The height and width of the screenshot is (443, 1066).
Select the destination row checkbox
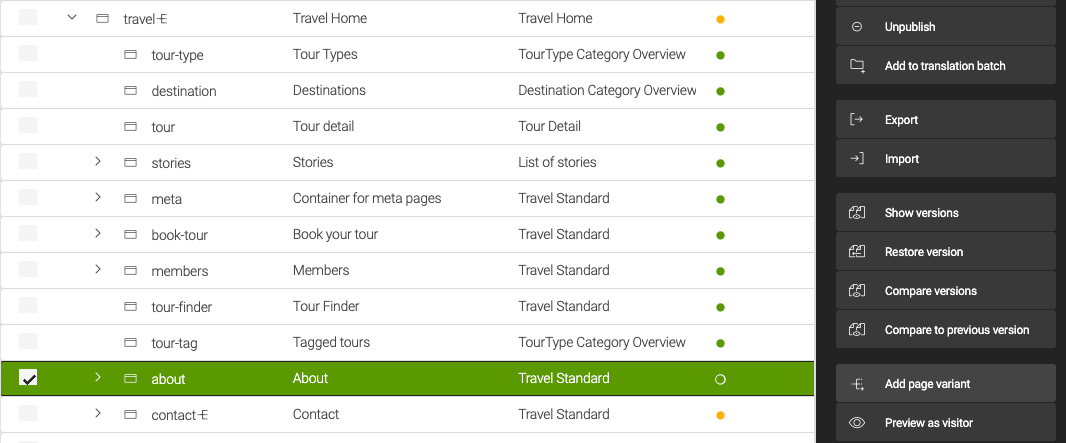[28, 90]
